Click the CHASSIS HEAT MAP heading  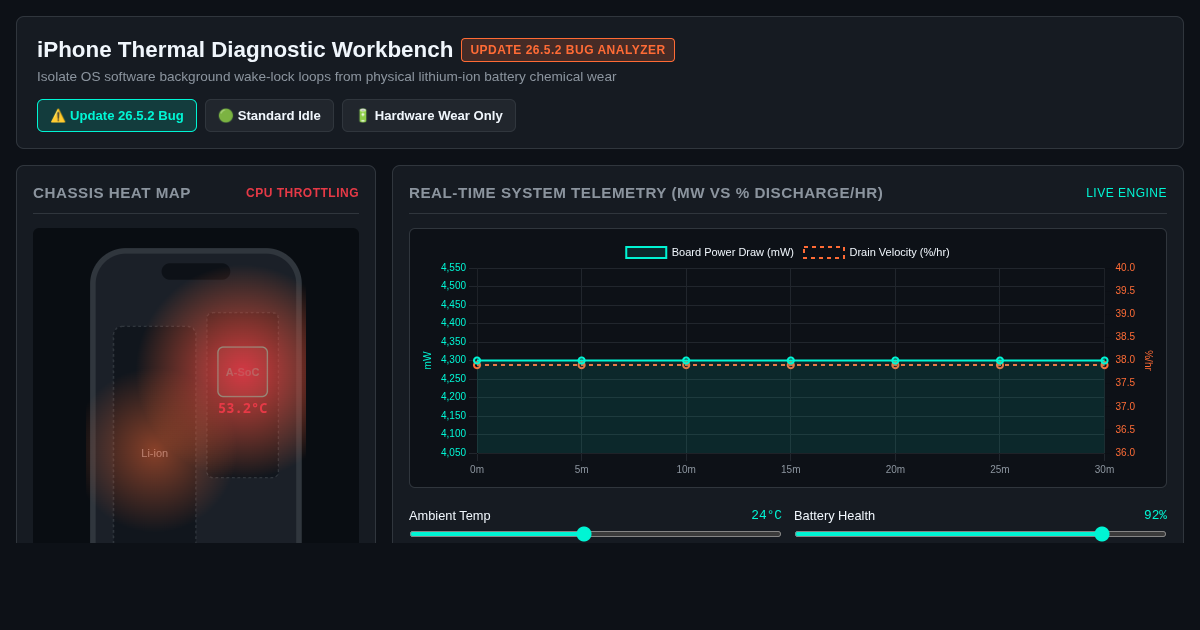(x=112, y=193)
